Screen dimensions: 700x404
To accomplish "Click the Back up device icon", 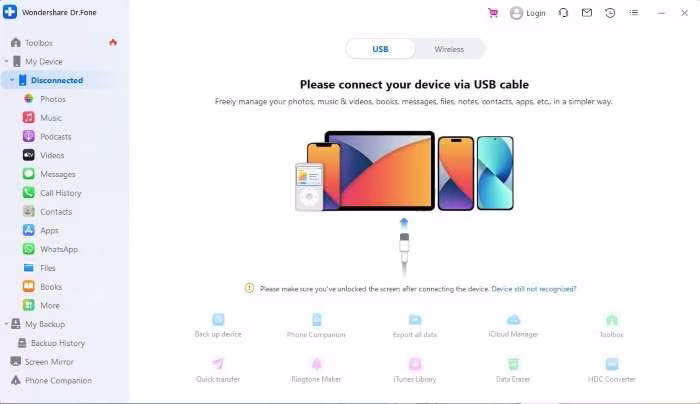I will [218, 319].
